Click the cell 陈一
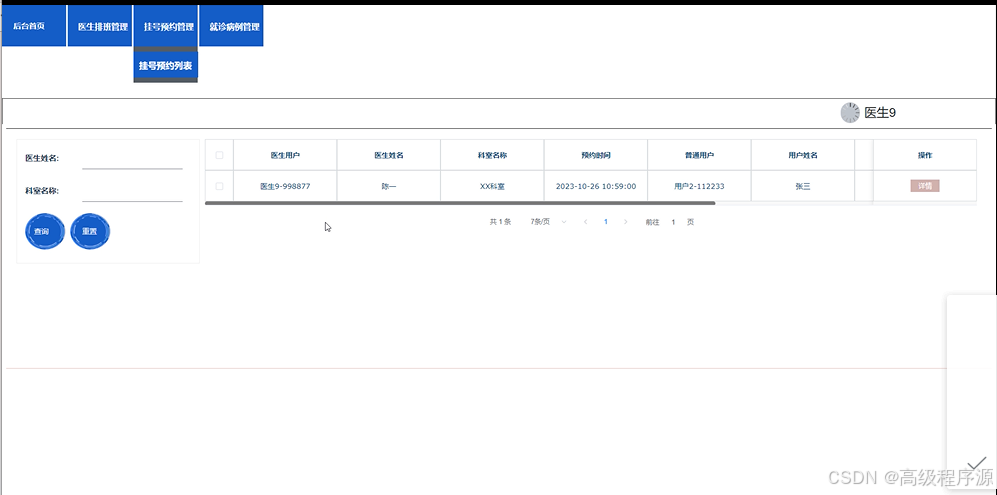997x495 pixels. (388, 186)
